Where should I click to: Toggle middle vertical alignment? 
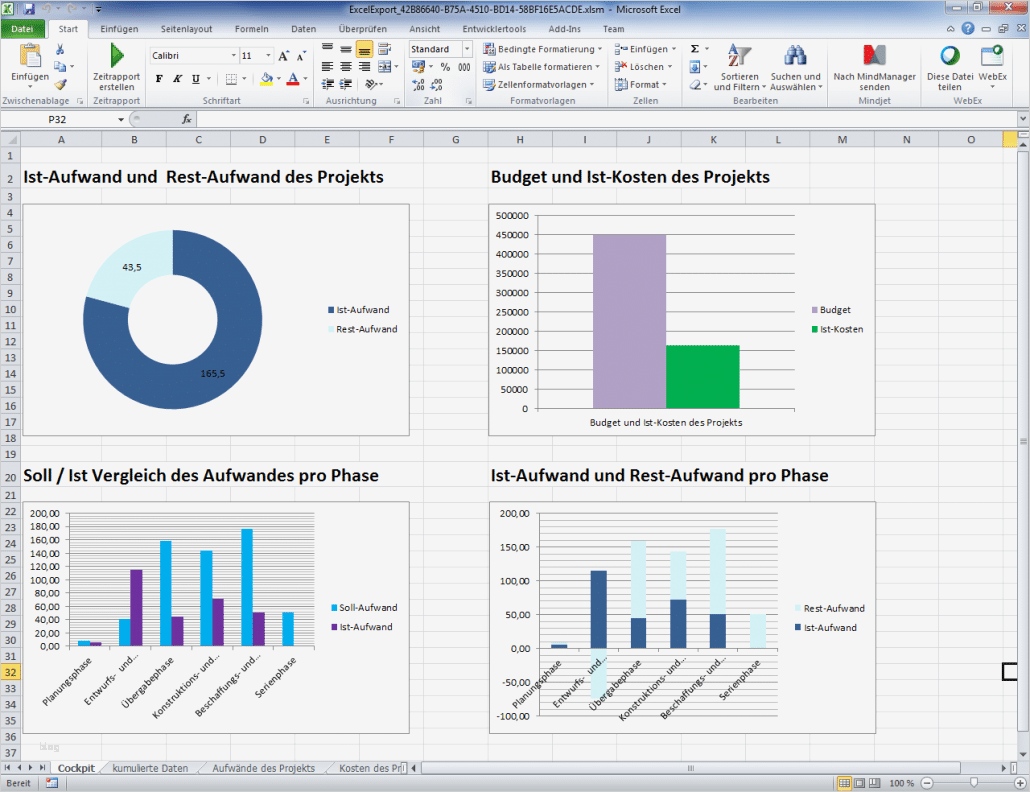pyautogui.click(x=346, y=49)
